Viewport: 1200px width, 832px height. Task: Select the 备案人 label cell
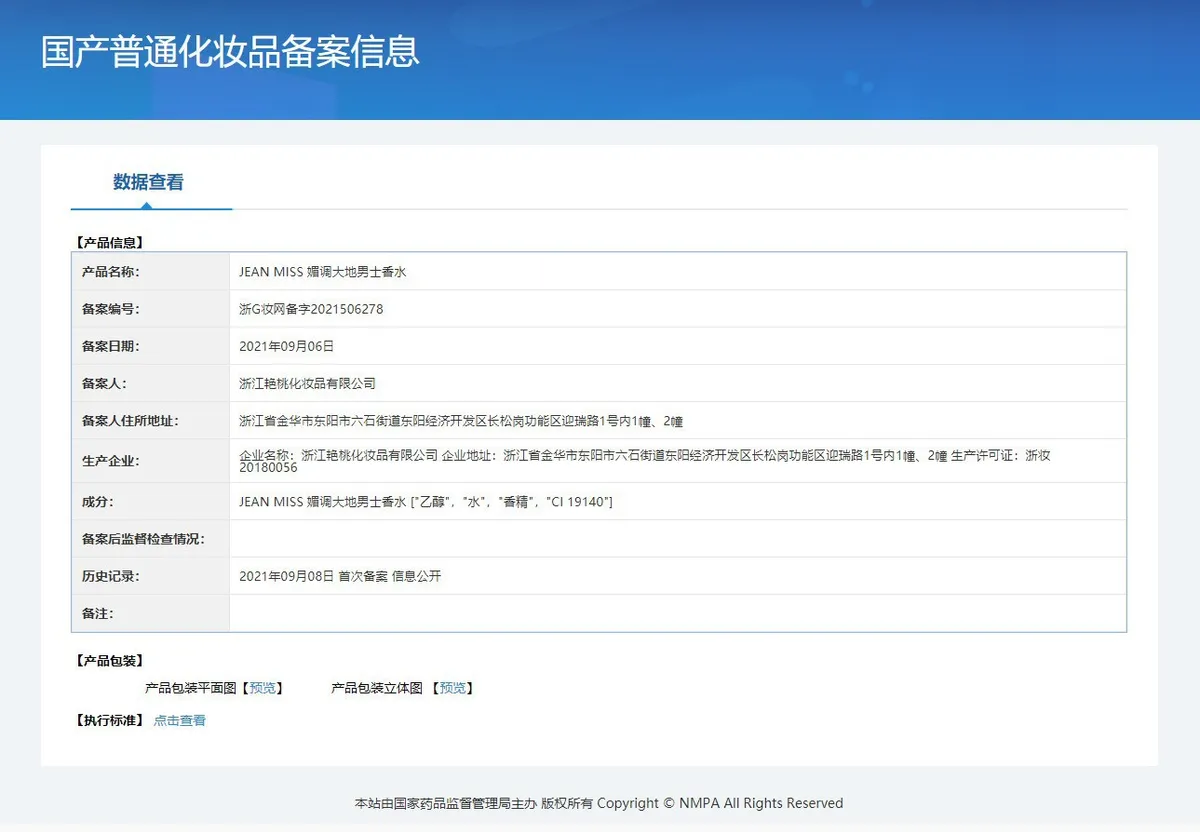pyautogui.click(x=151, y=383)
